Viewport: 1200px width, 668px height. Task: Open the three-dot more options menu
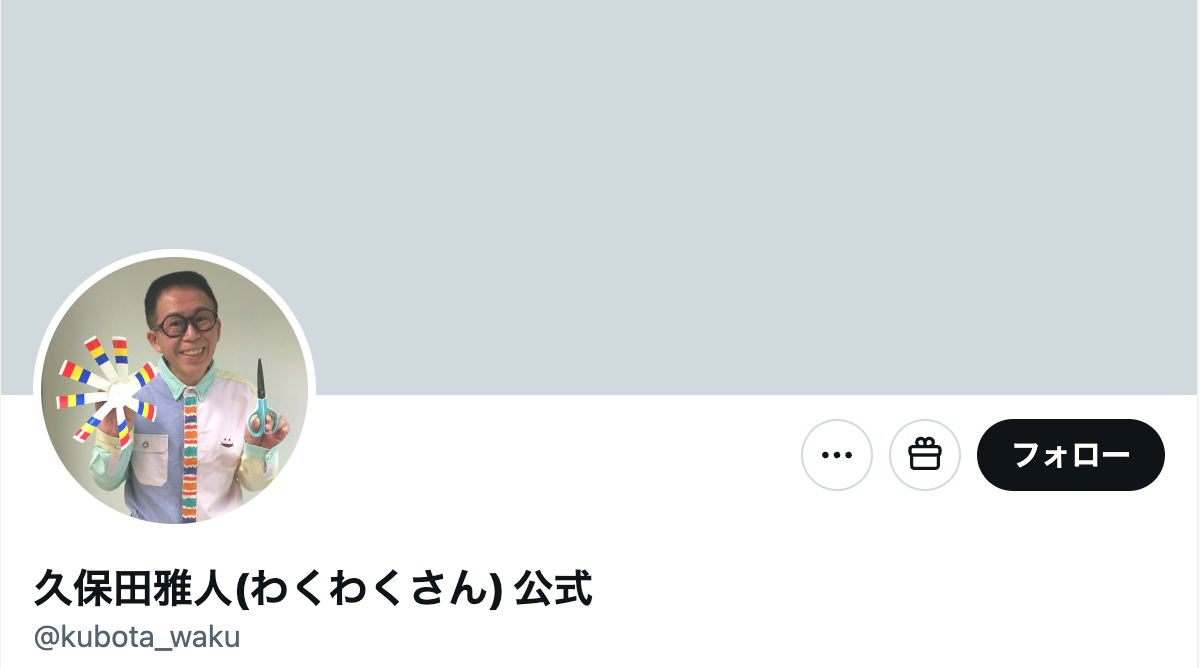837,455
